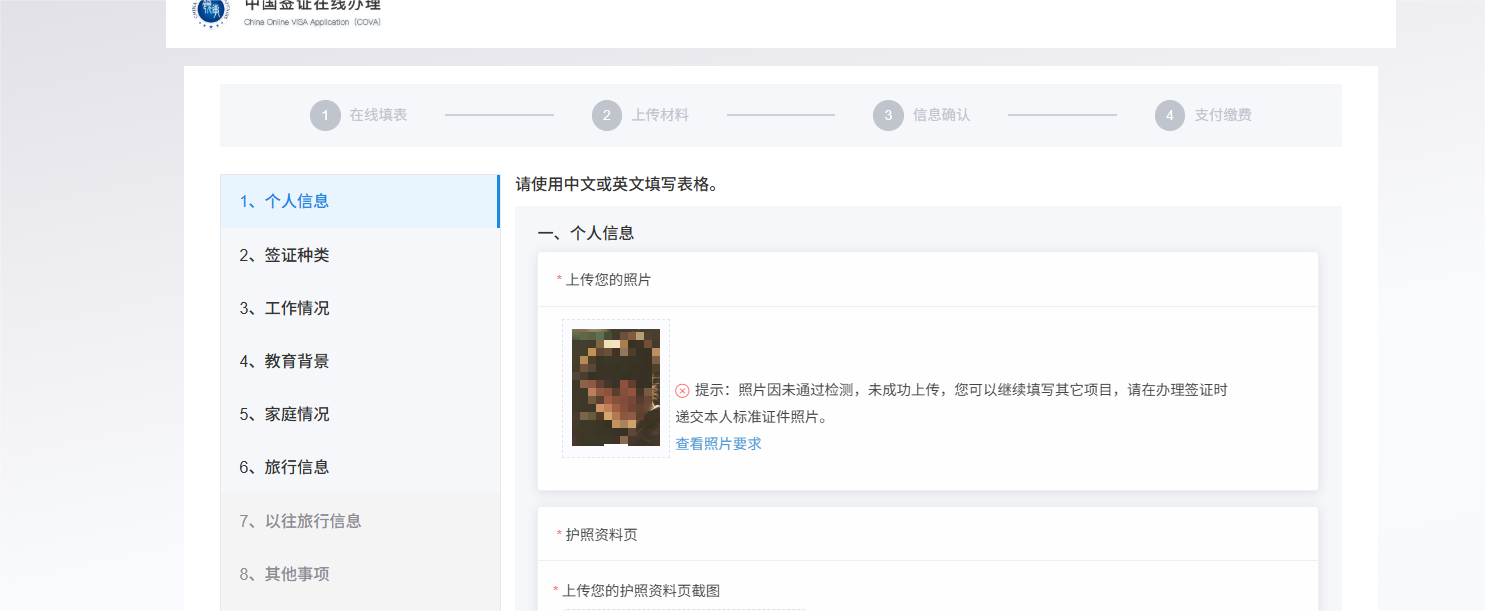Screen dimensions: 1485x611
Task: Click the red error icon beside 提示
Action: pyautogui.click(x=682, y=390)
